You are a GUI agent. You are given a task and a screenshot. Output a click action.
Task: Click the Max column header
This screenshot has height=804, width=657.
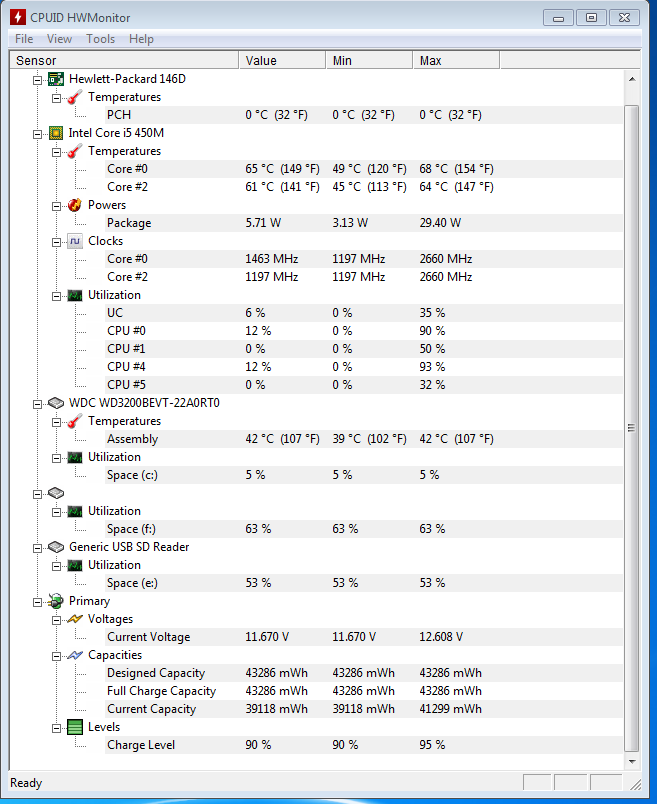456,61
